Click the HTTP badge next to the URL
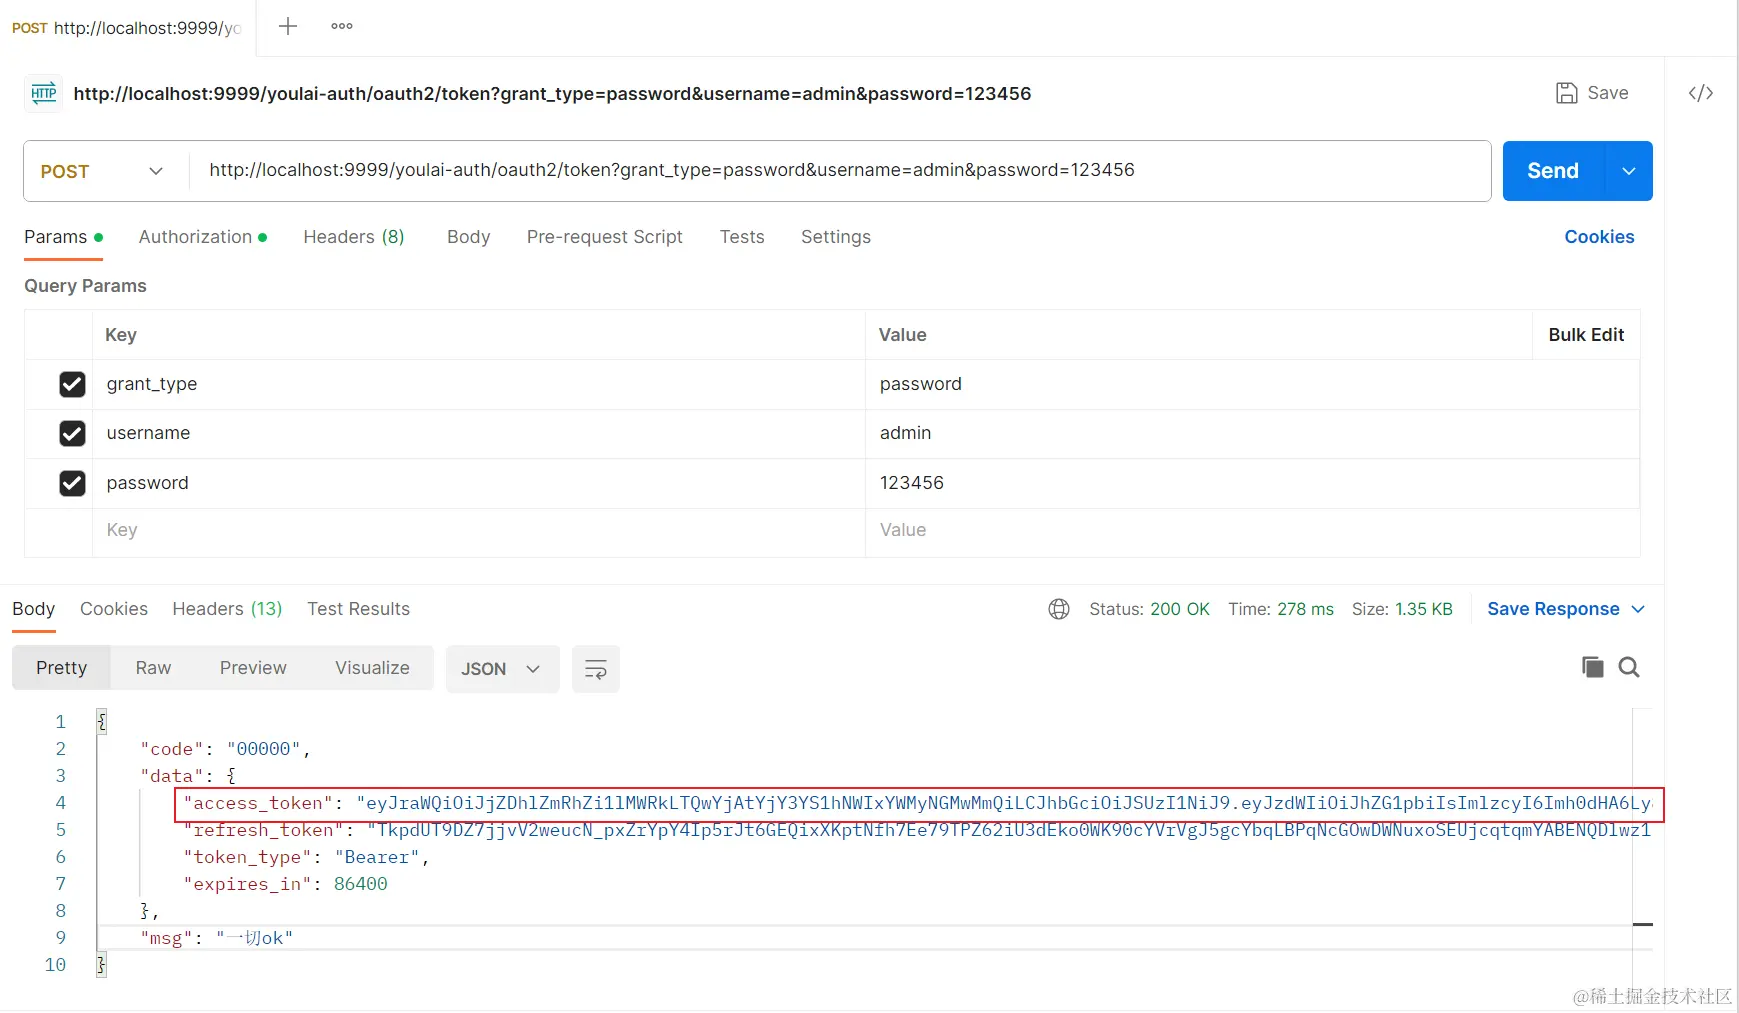This screenshot has width=1739, height=1013. [x=42, y=93]
